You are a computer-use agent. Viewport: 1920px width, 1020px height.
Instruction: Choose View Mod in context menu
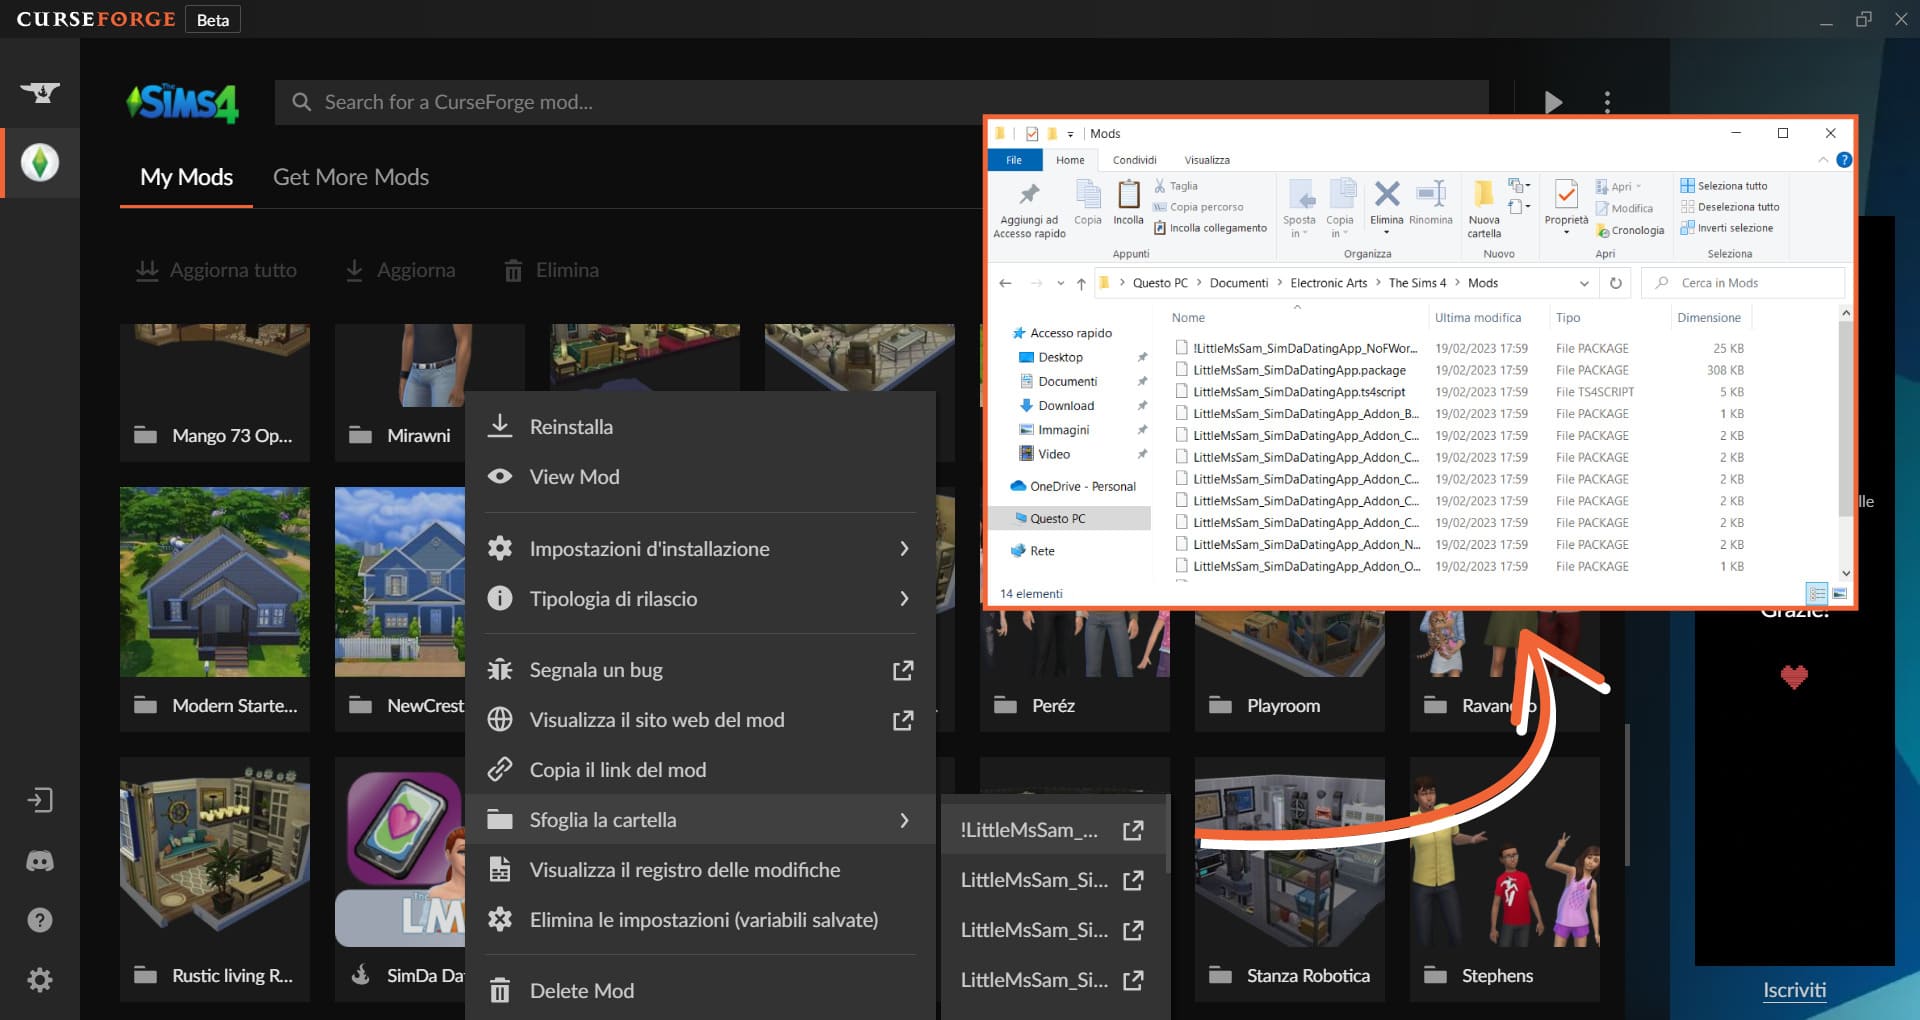tap(700, 477)
